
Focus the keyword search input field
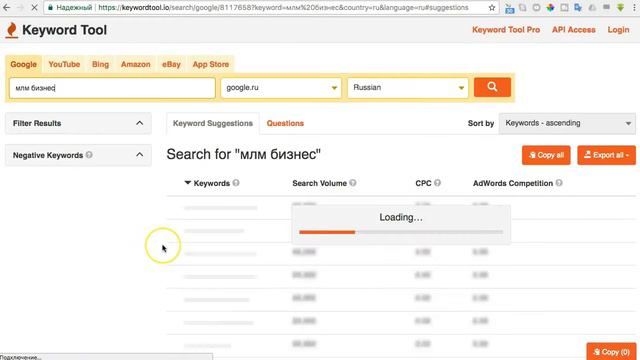(112, 88)
